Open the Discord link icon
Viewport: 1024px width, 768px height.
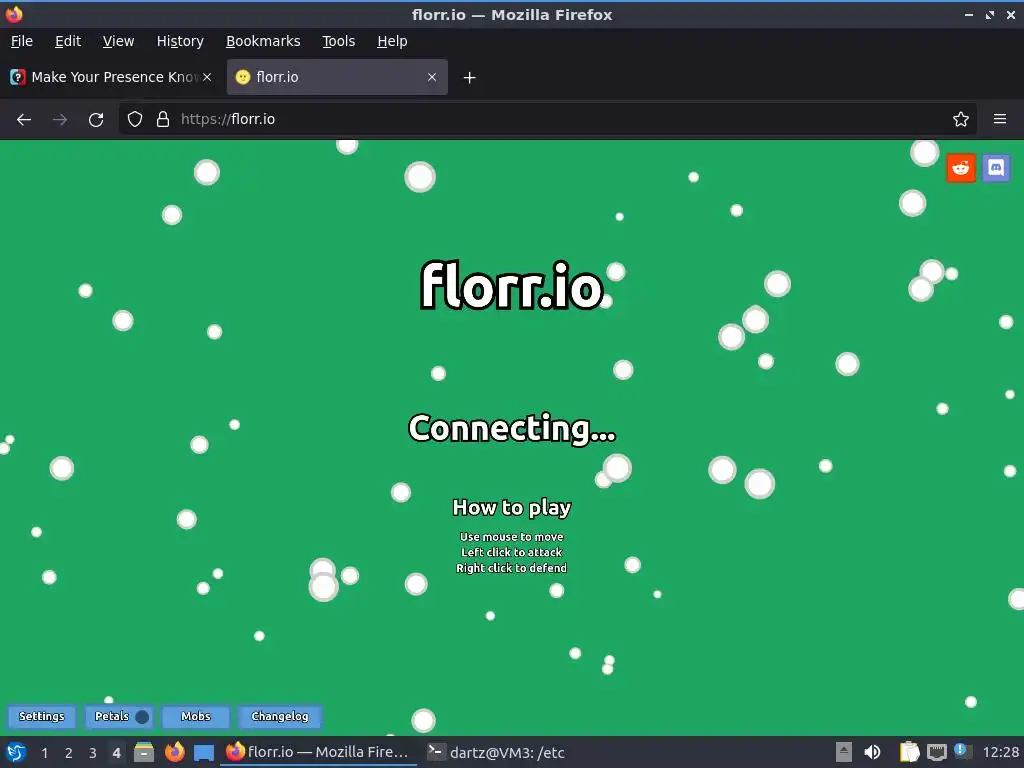click(996, 168)
